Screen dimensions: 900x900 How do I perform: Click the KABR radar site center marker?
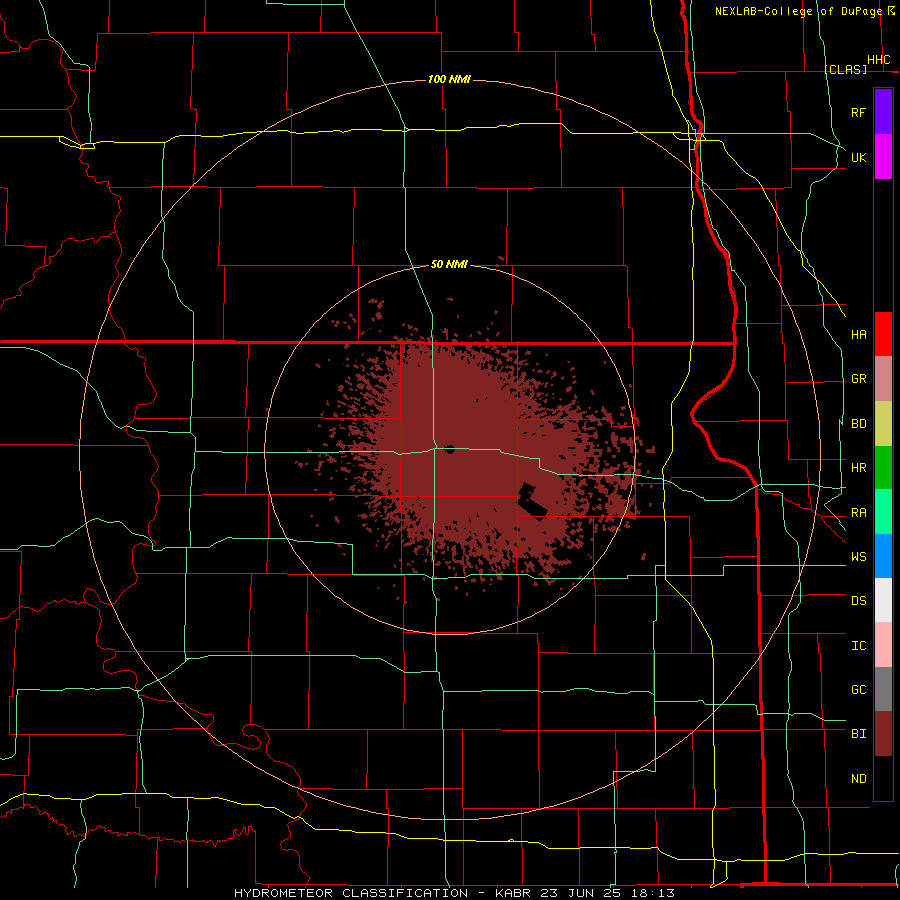pyautogui.click(x=450, y=449)
